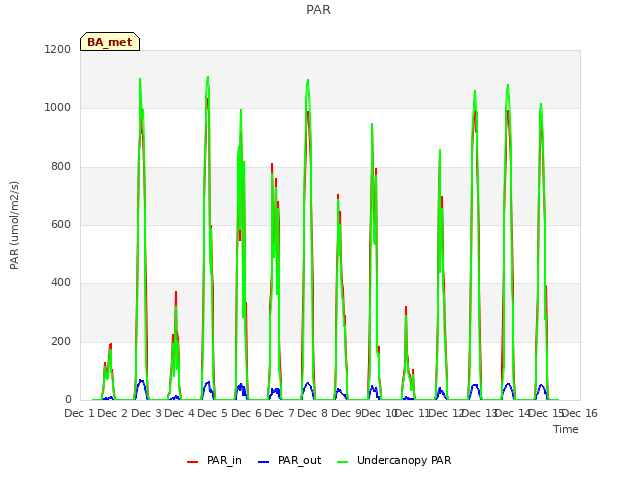
Task: Click the PAR_out legend label
Action: tap(300, 460)
